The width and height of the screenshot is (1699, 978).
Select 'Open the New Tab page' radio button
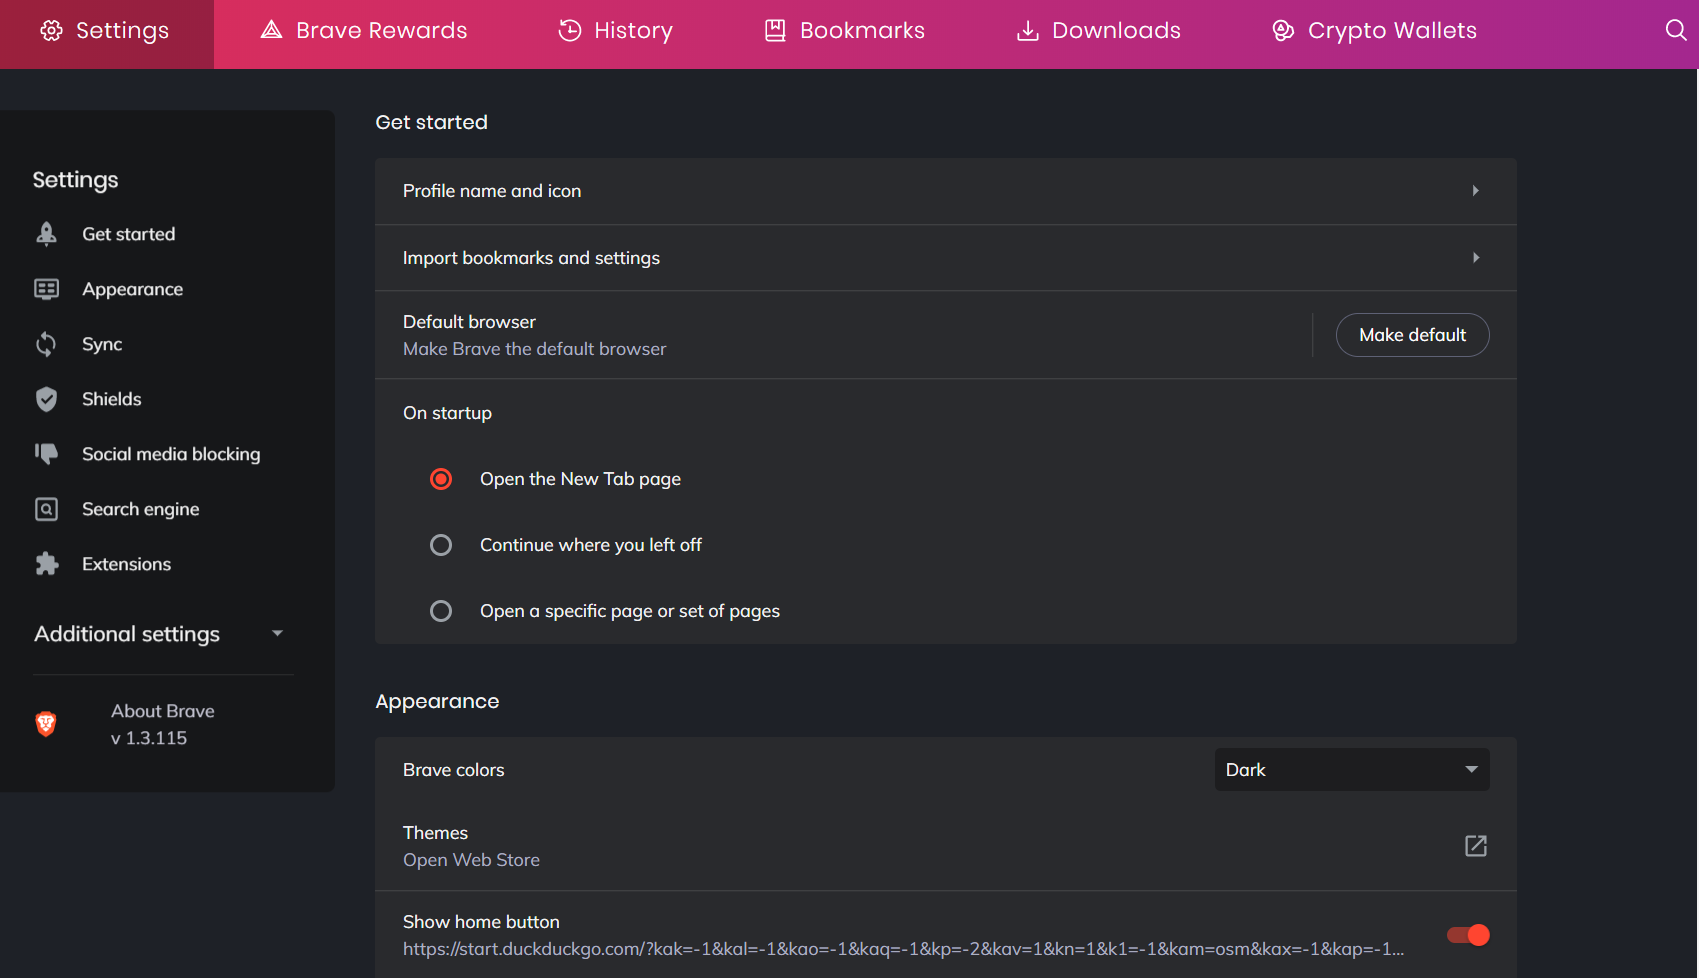[441, 479]
